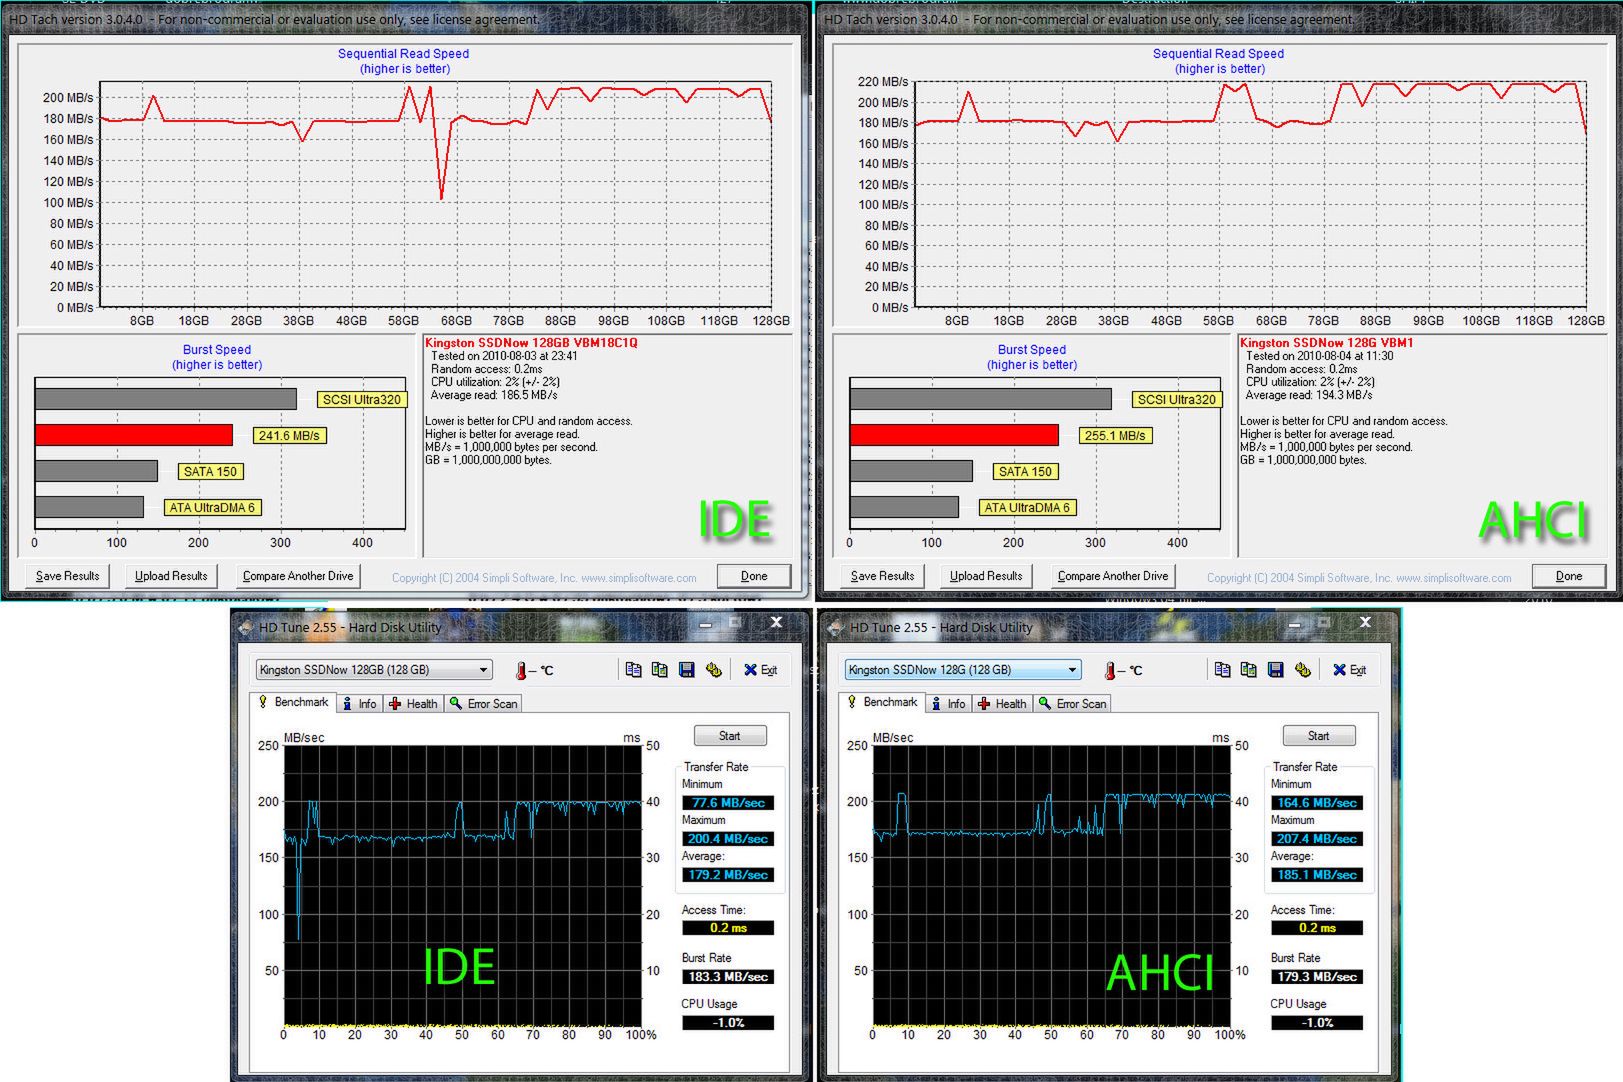This screenshot has width=1623, height=1082.
Task: Click "ATA UltraDMA 6" label in AHCI HD Tach
Action: pyautogui.click(x=1027, y=508)
